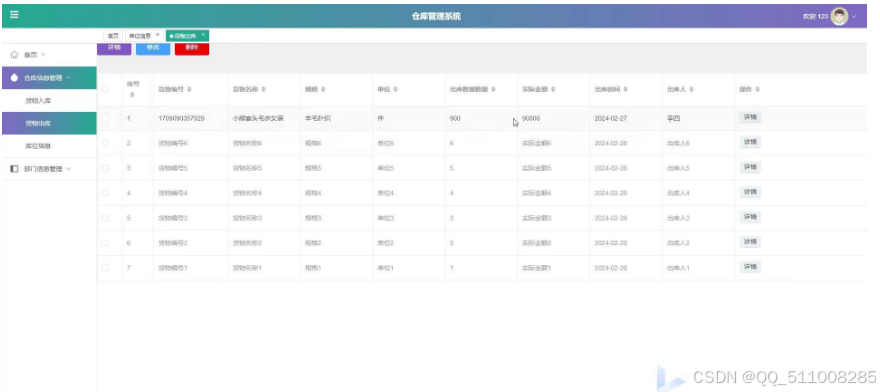Open 详情 for the 出库人6 row
The image size is (880, 392).
pos(750,142)
